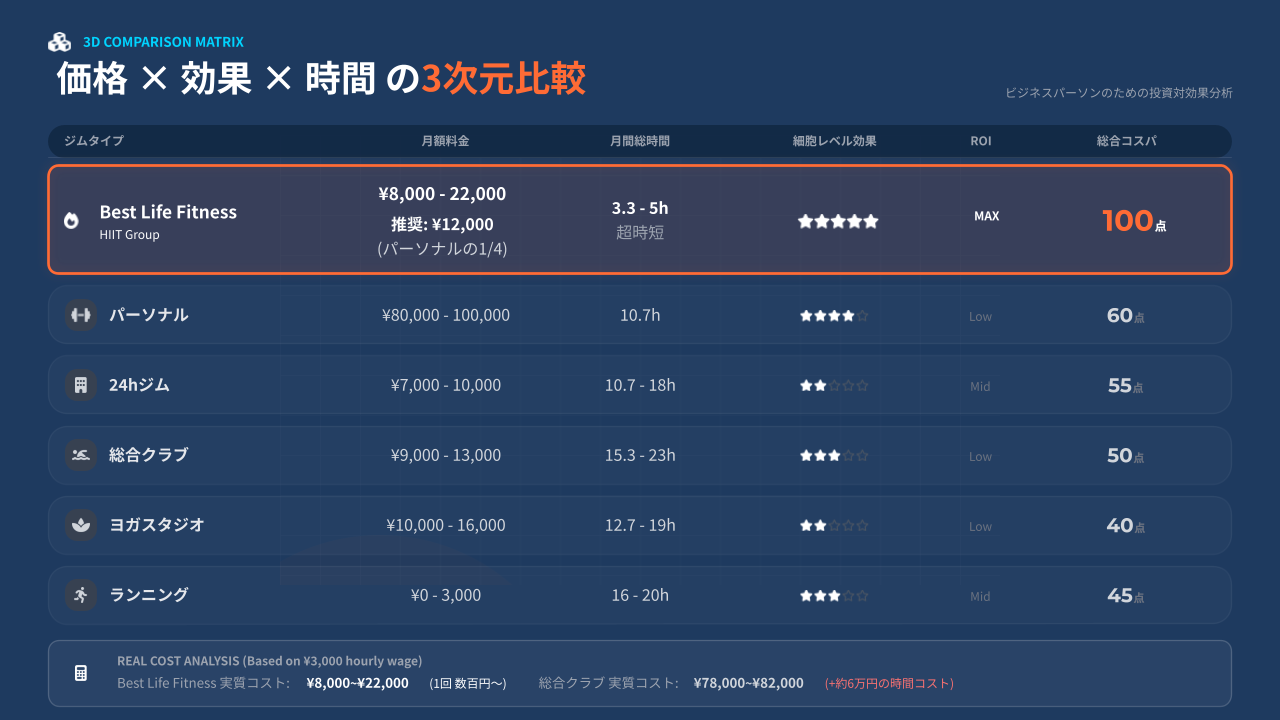Click the 3D COMPARISON MATRIX cube icon
The image size is (1280, 720).
pyautogui.click(x=60, y=41)
